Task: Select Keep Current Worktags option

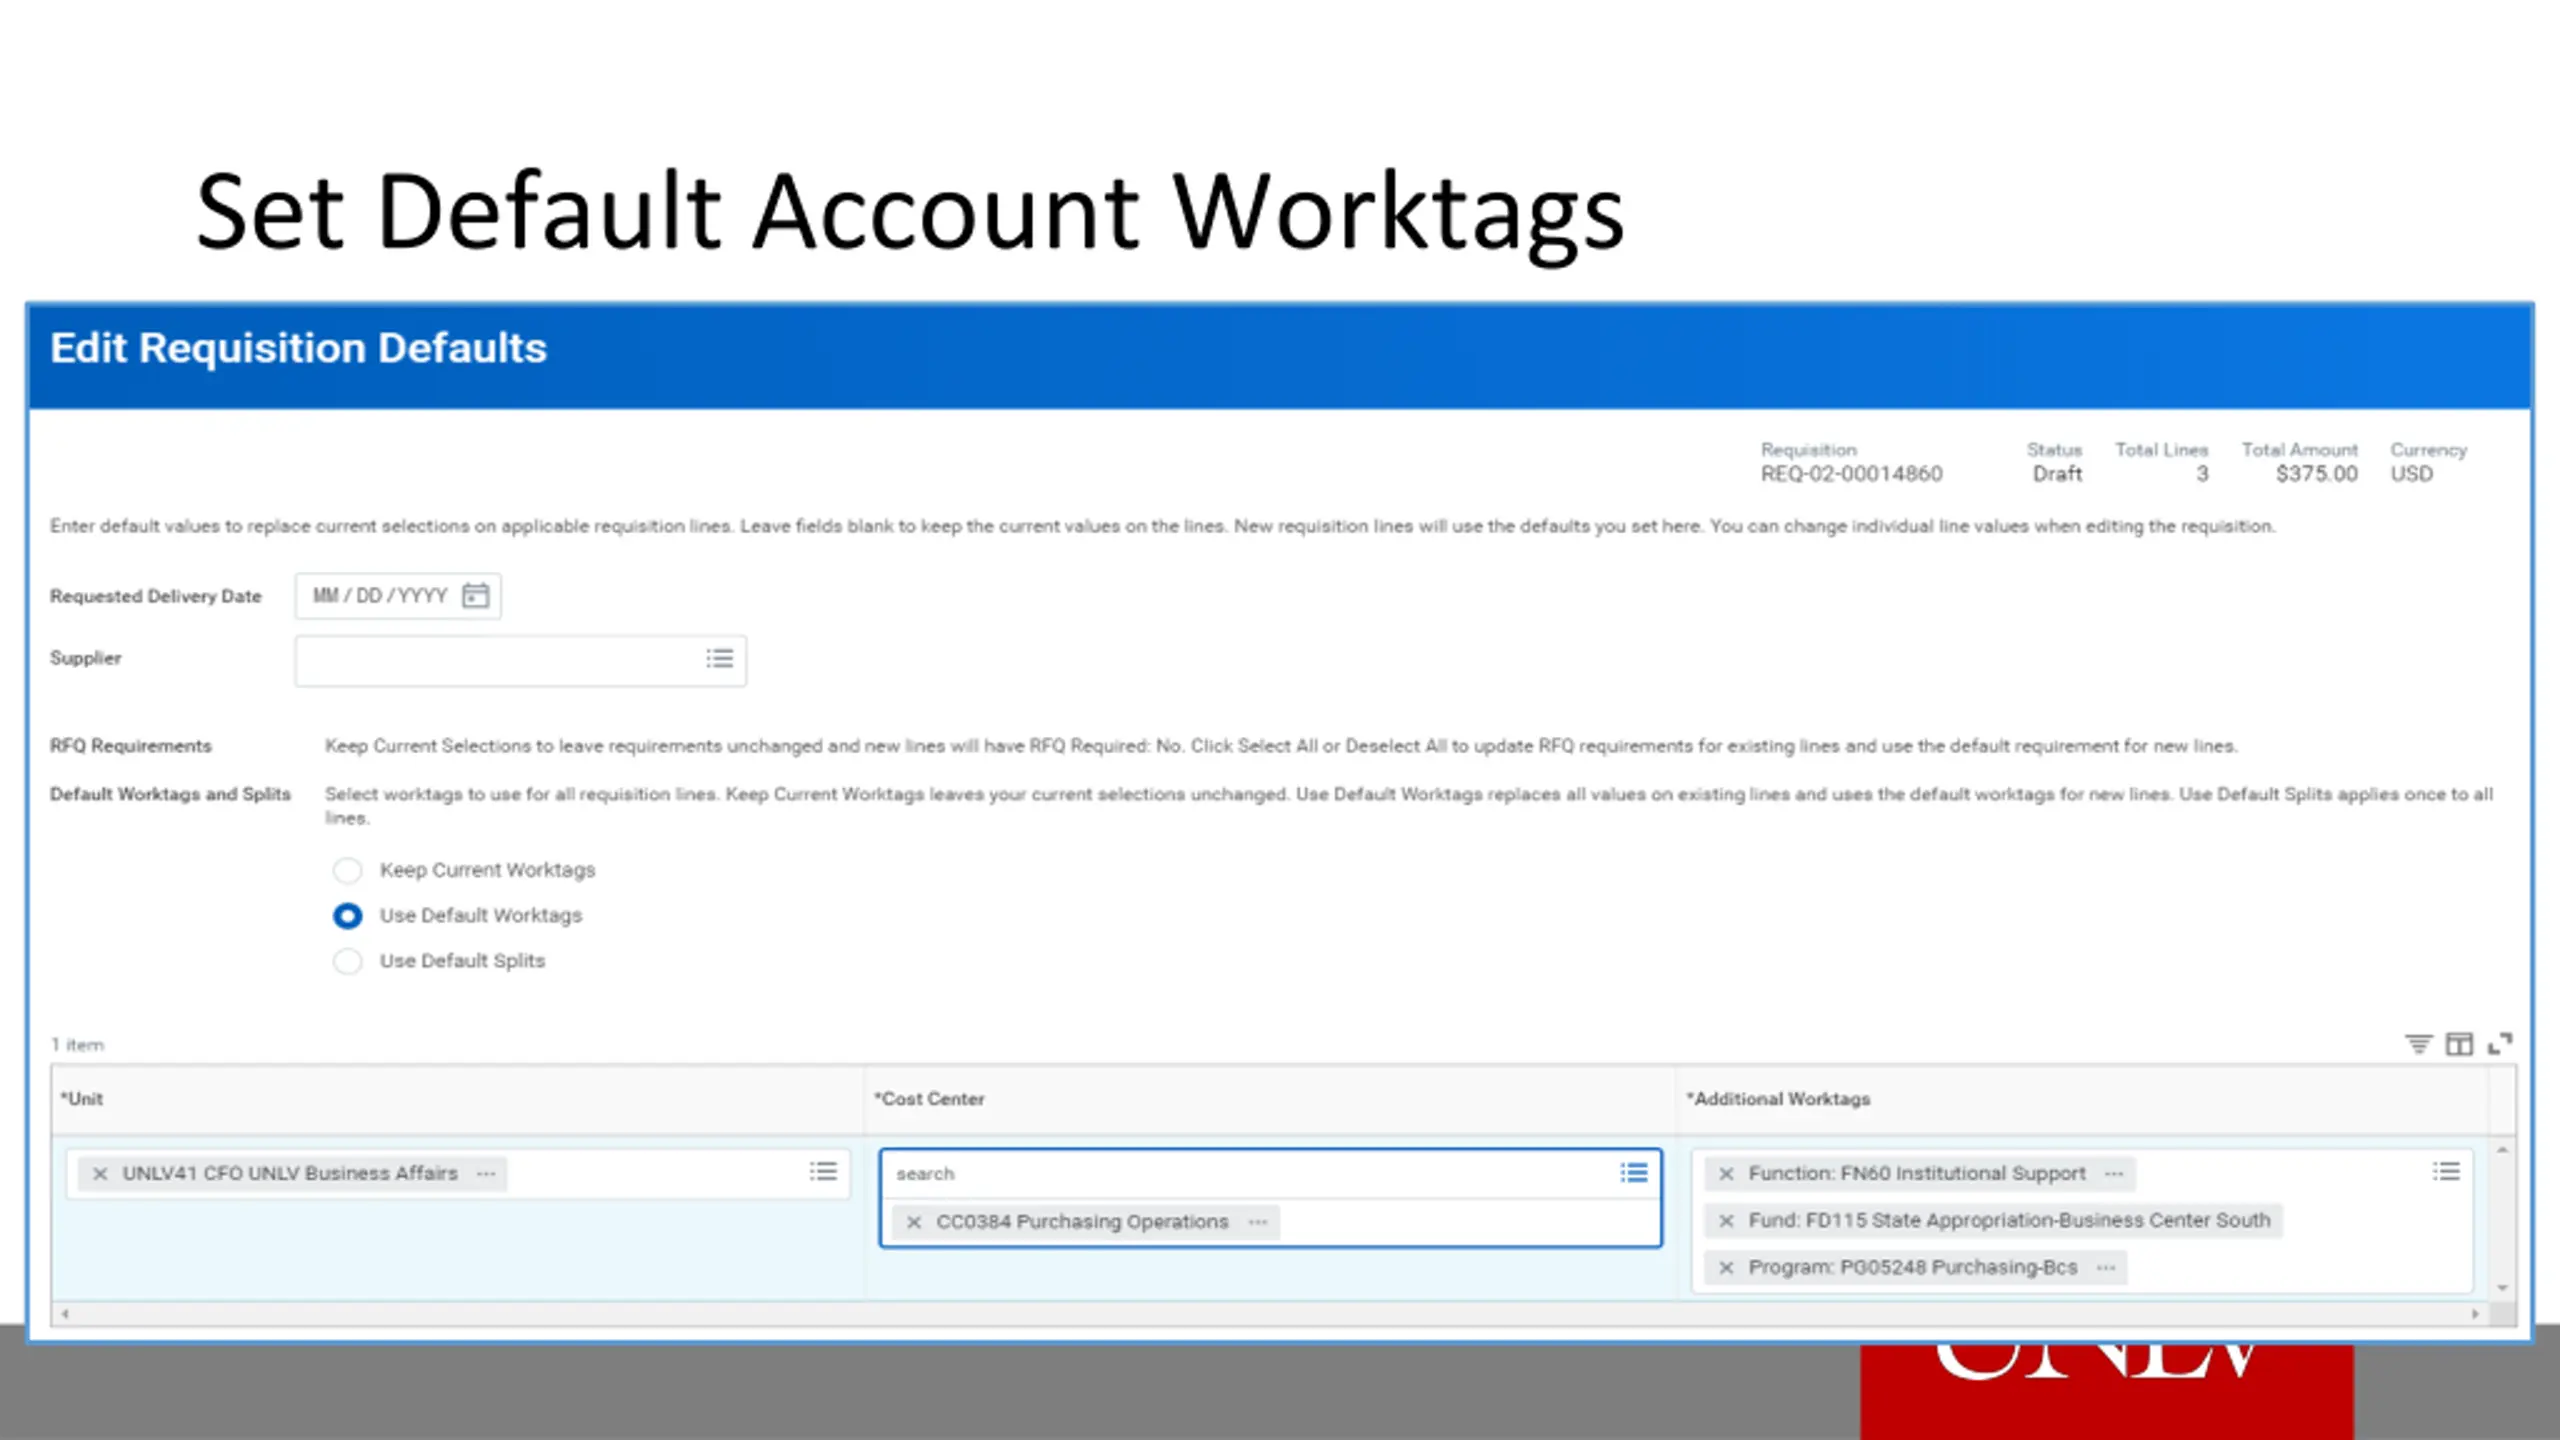Action: [x=347, y=870]
